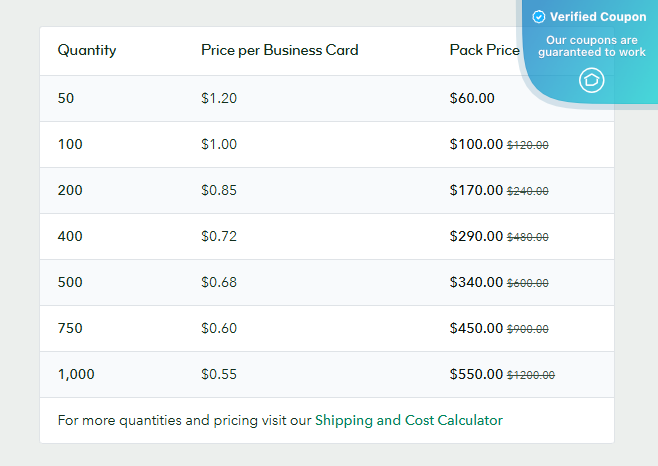Click the $0.85 per card price
Viewport: 658px width, 466px height.
[x=219, y=190]
